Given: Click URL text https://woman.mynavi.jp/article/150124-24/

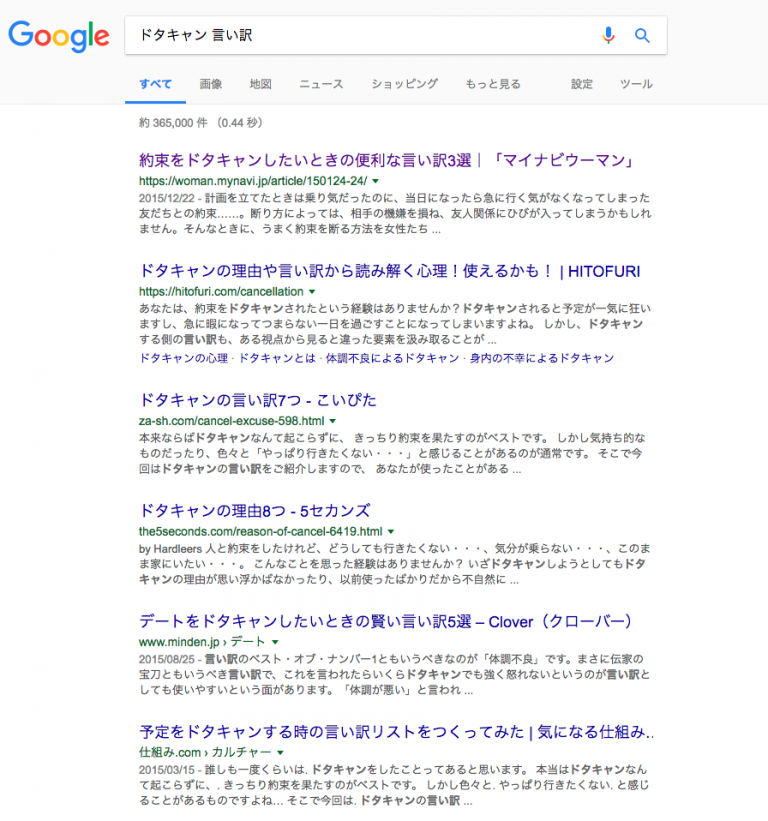Looking at the screenshot, I should coord(253,181).
